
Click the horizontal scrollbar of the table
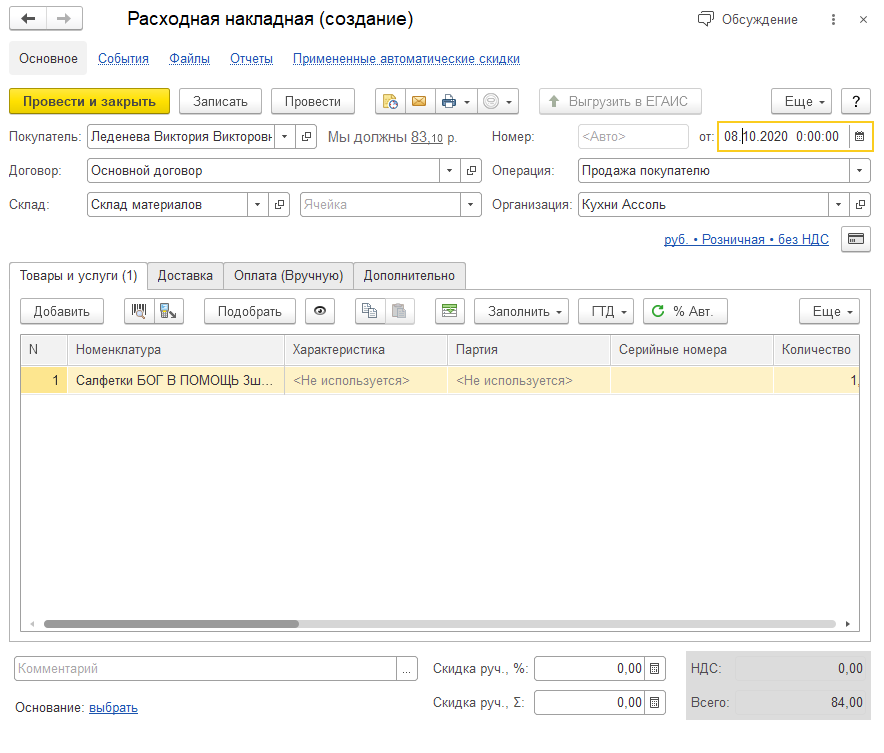pyautogui.click(x=170, y=623)
